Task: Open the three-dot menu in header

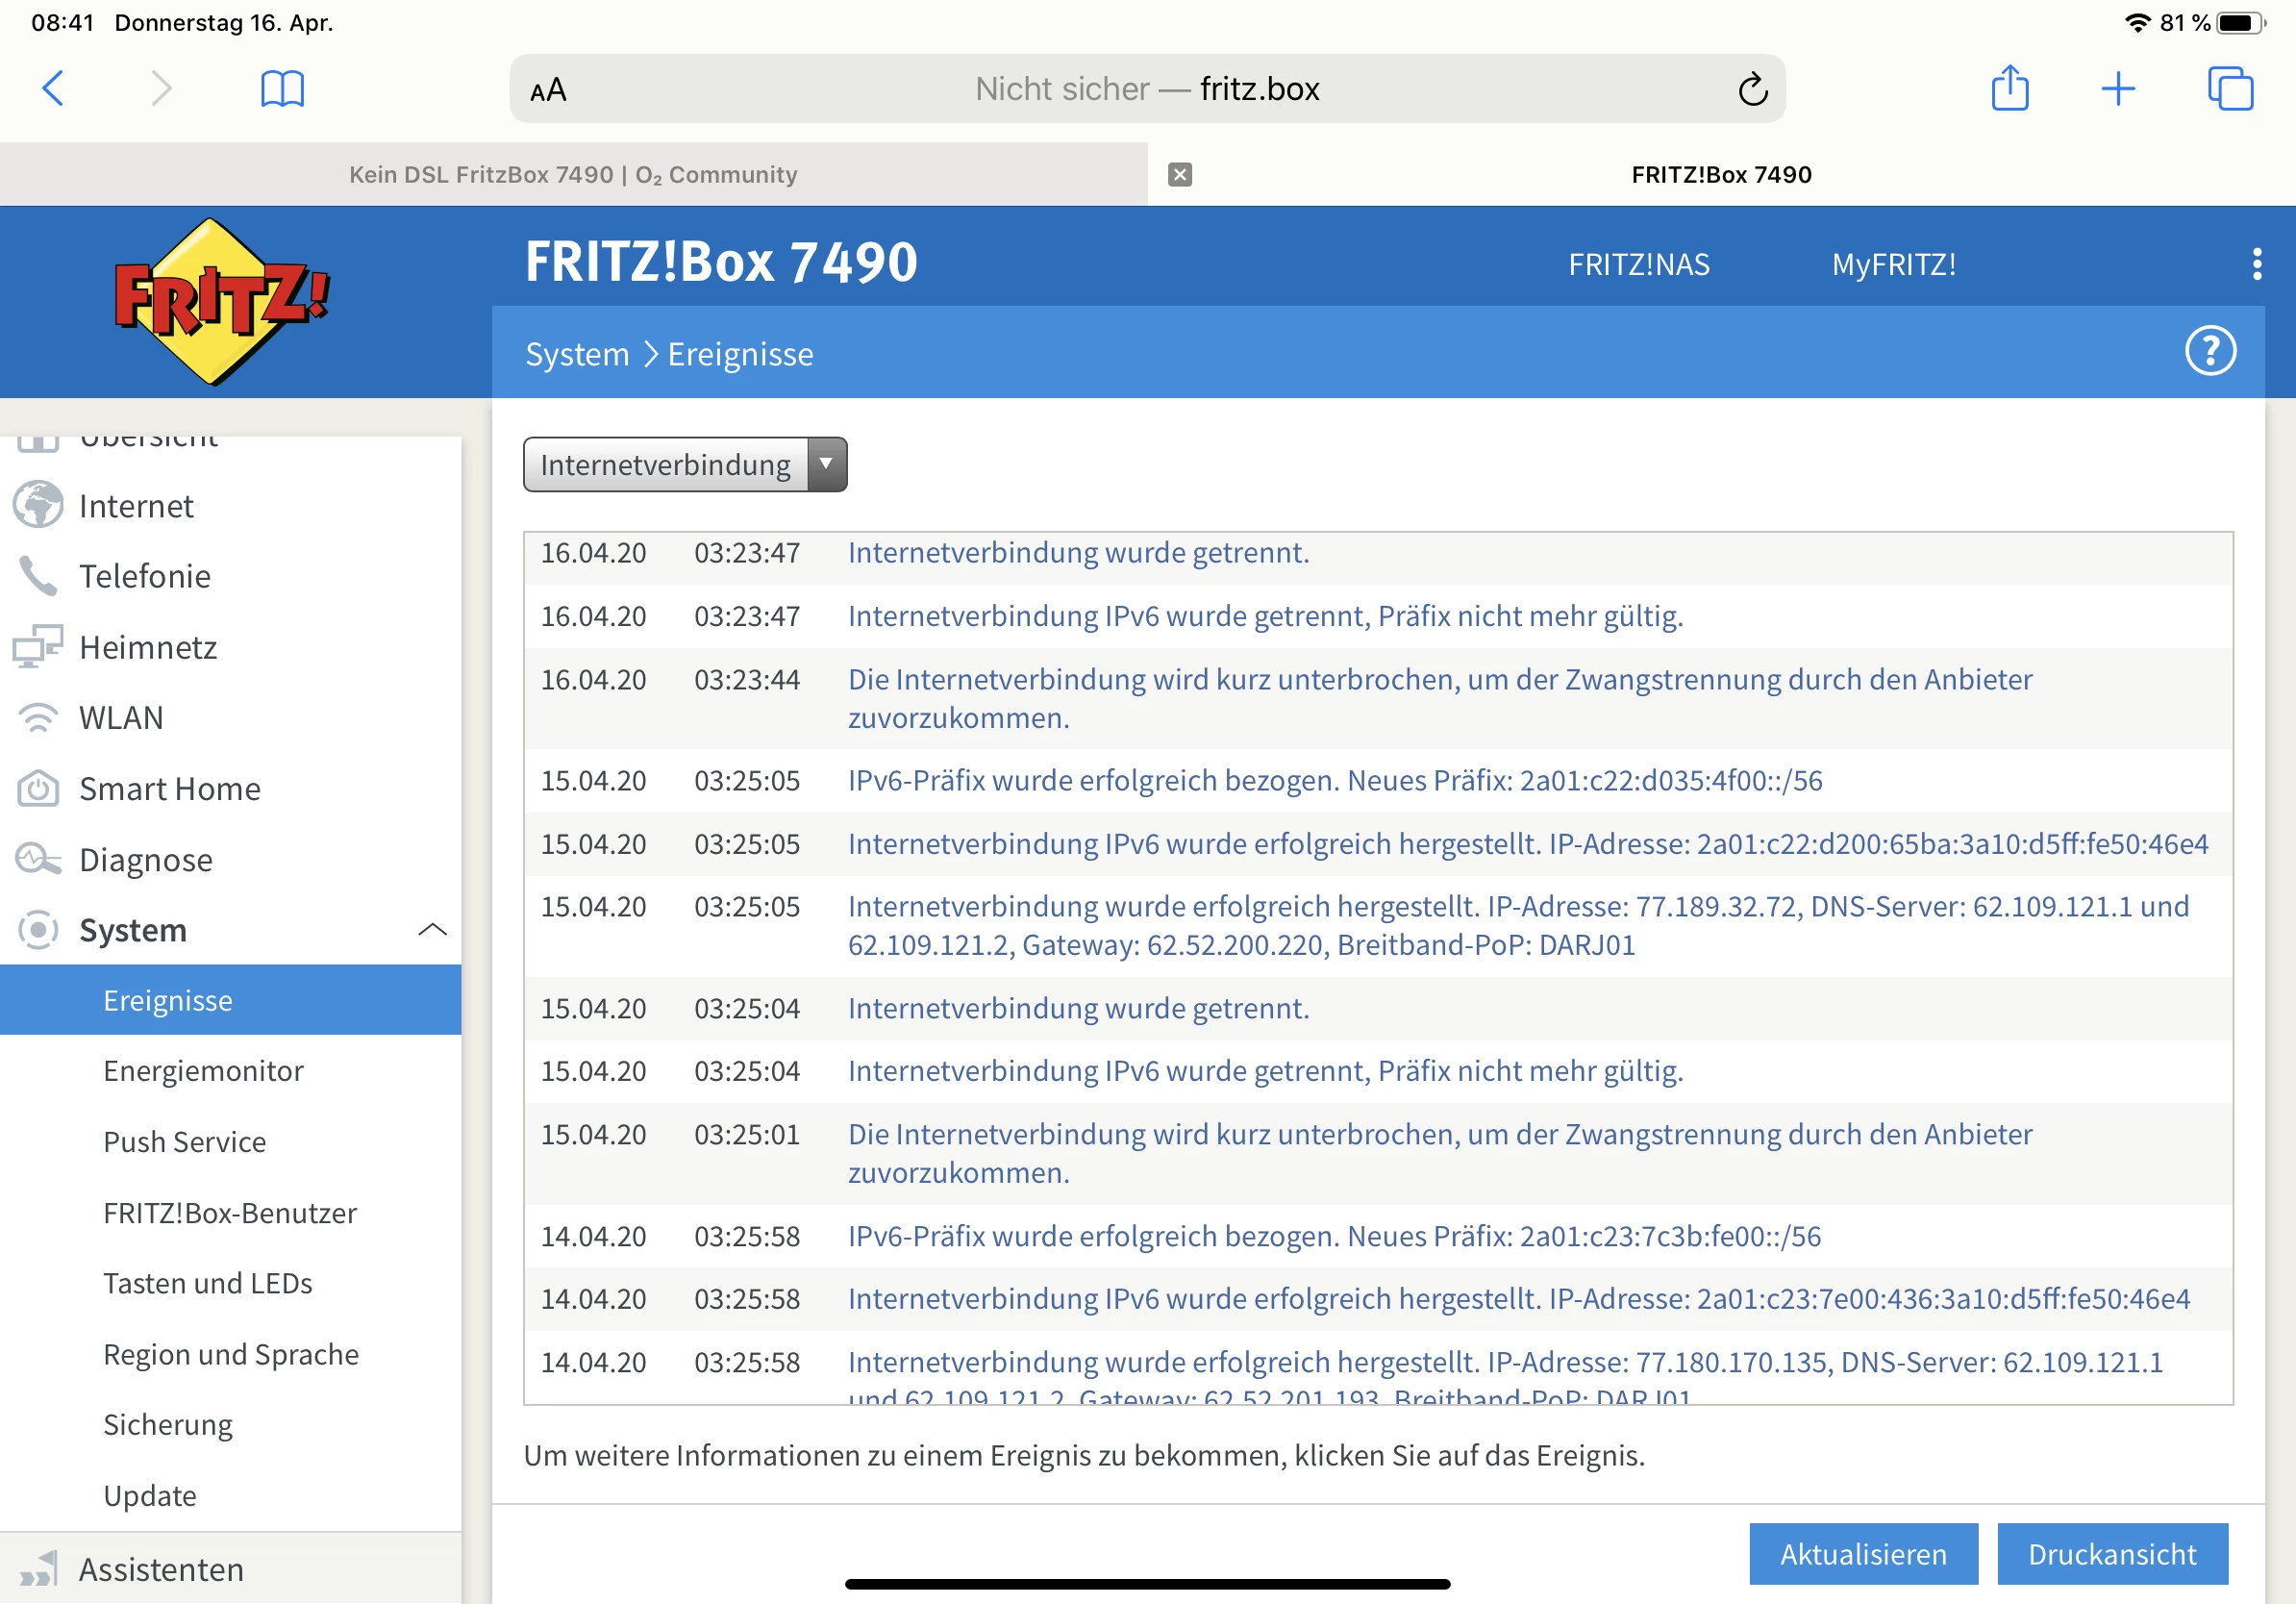Action: (2256, 264)
